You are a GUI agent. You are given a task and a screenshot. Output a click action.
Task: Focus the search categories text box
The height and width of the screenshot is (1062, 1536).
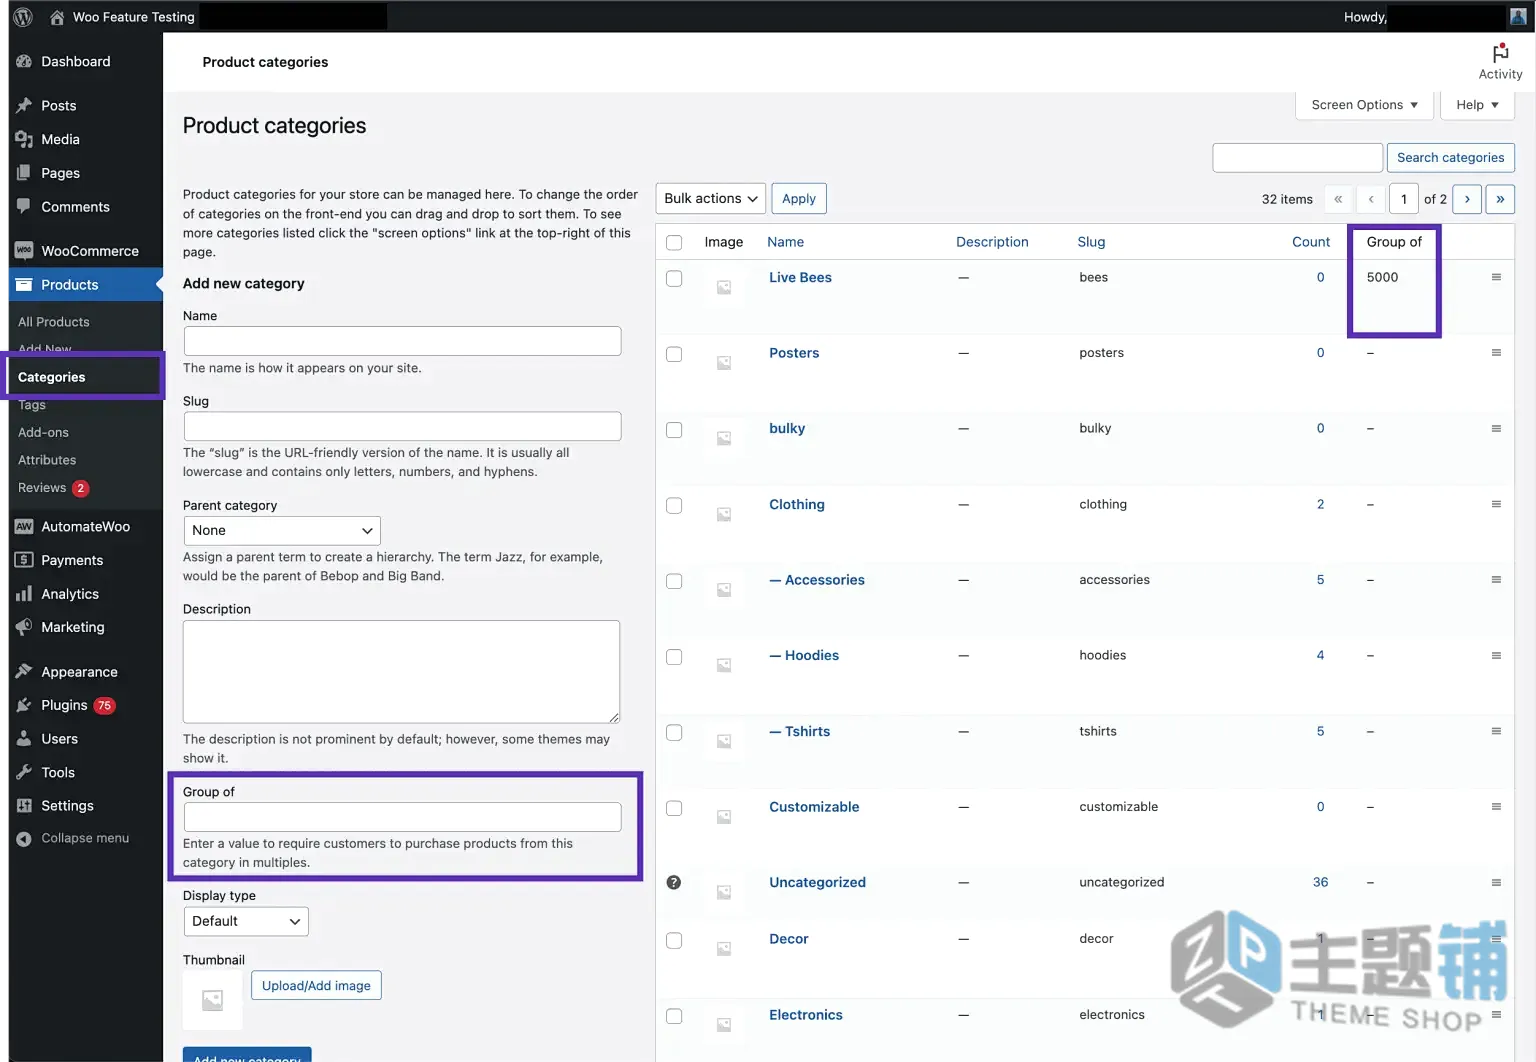point(1297,158)
